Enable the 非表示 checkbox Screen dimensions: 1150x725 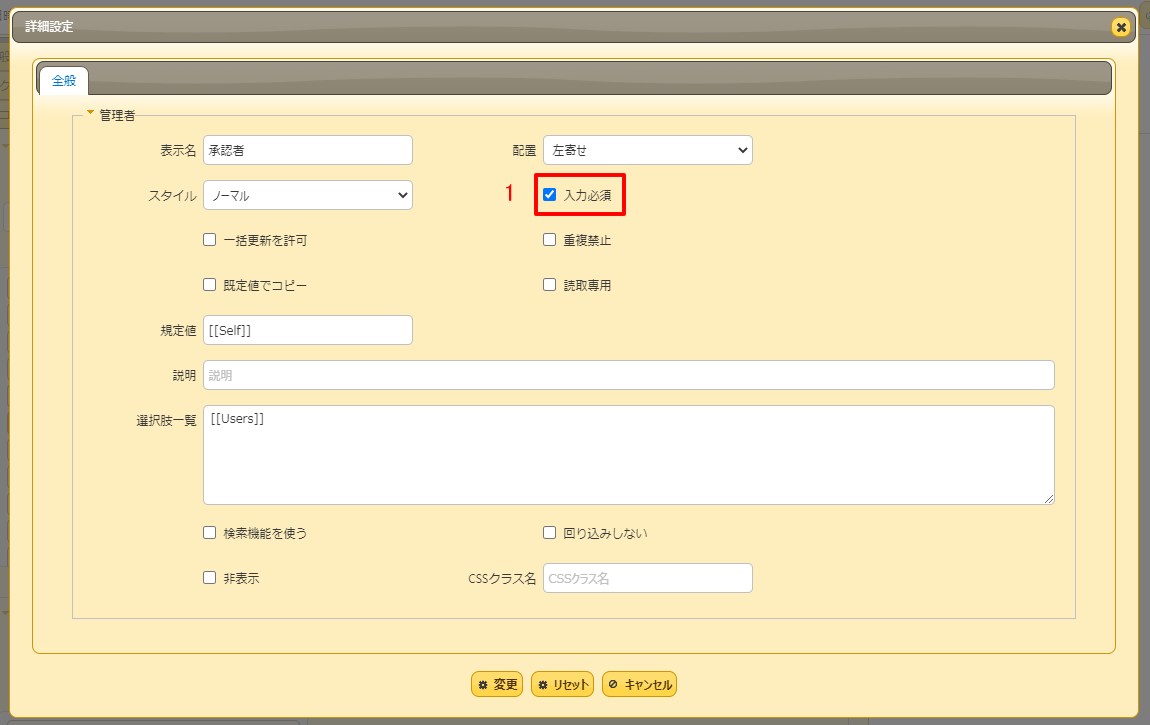click(209, 577)
